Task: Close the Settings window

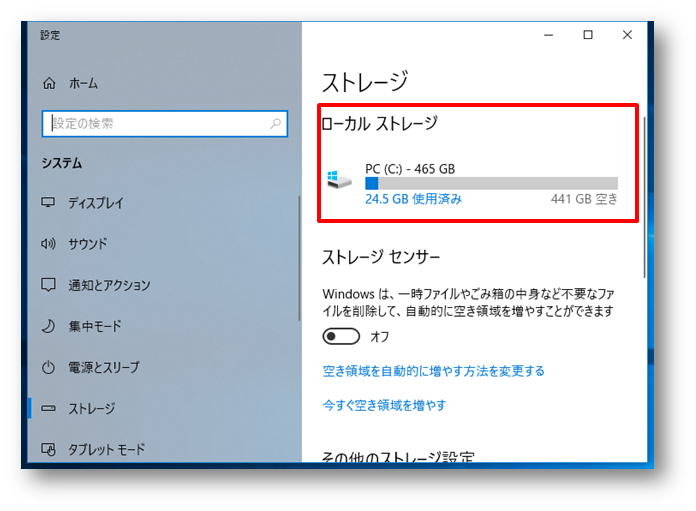Action: 627,35
